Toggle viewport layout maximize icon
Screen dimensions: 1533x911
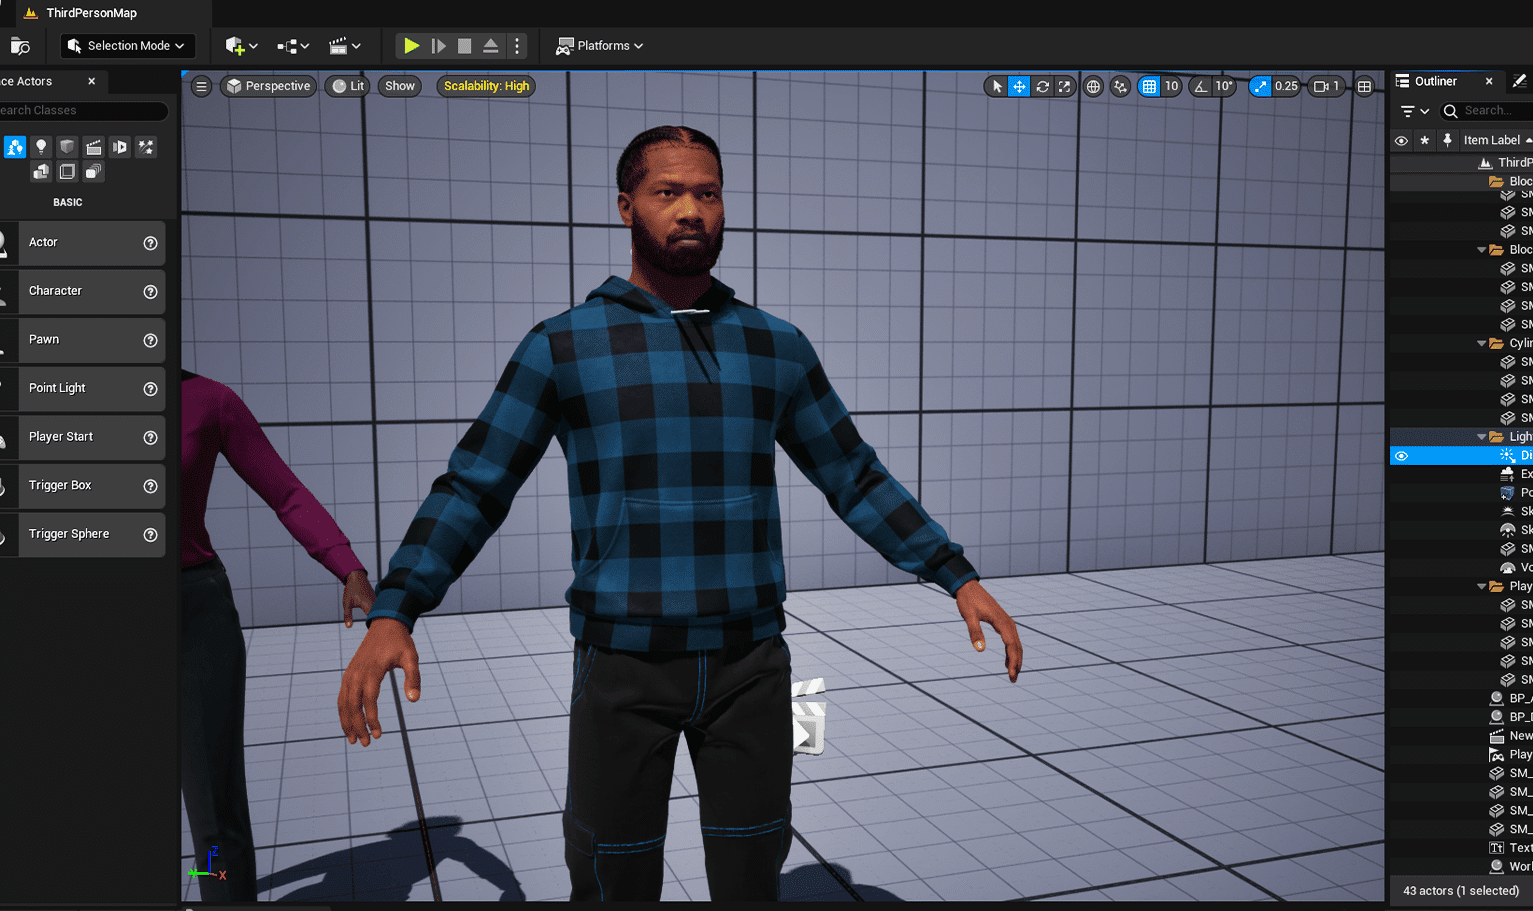click(x=1364, y=87)
